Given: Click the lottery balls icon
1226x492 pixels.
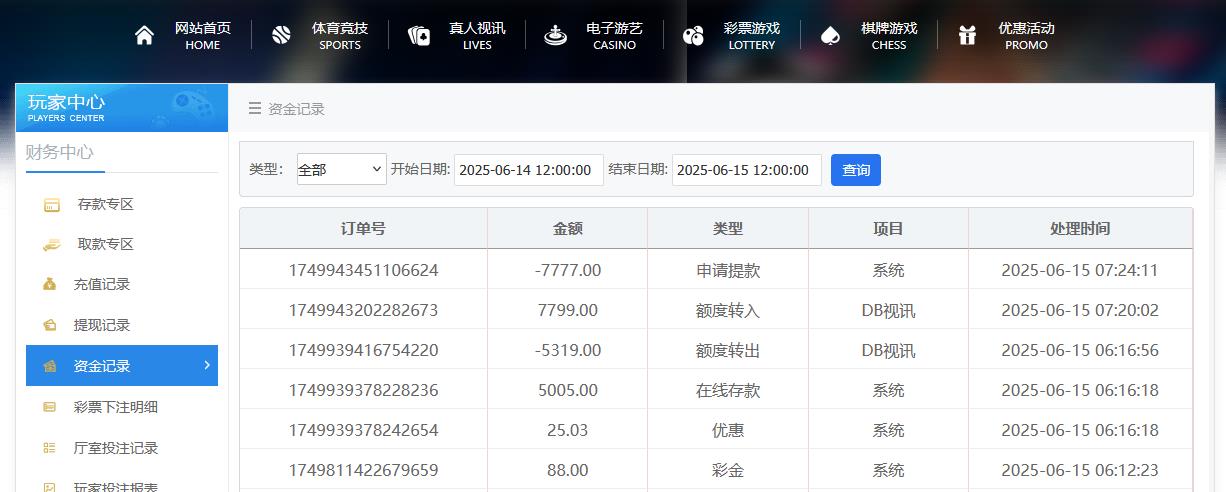Looking at the screenshot, I should (x=693, y=36).
